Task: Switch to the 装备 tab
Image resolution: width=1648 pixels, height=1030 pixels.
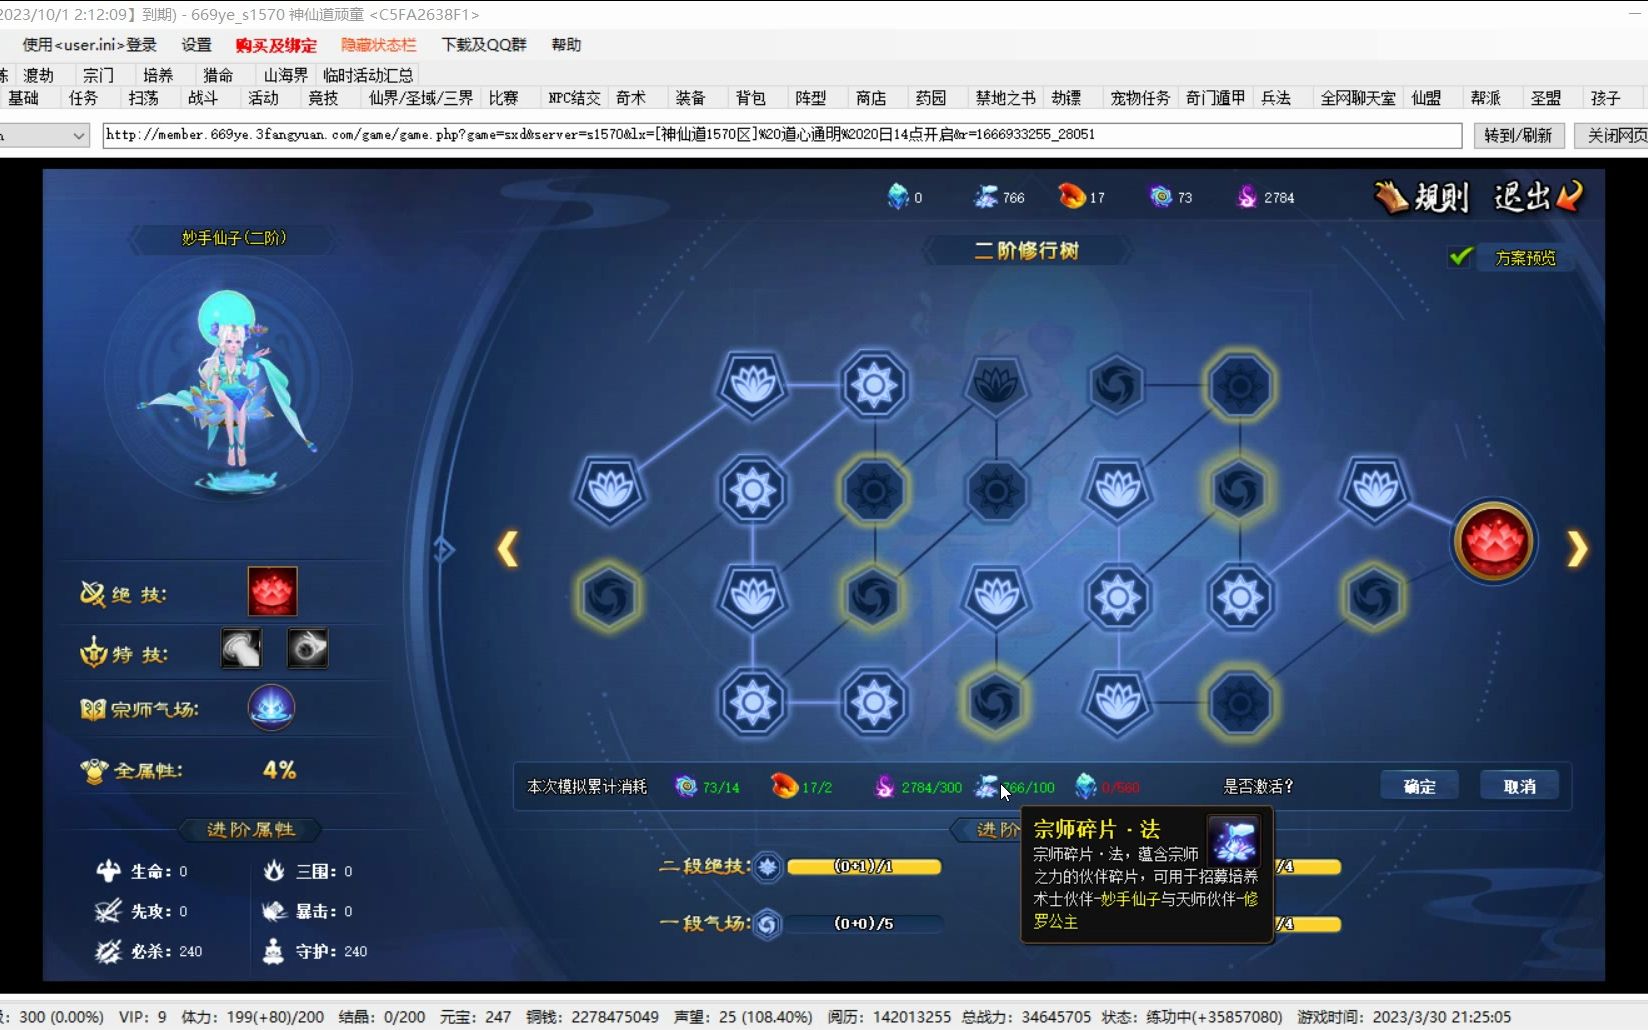Action: click(691, 98)
